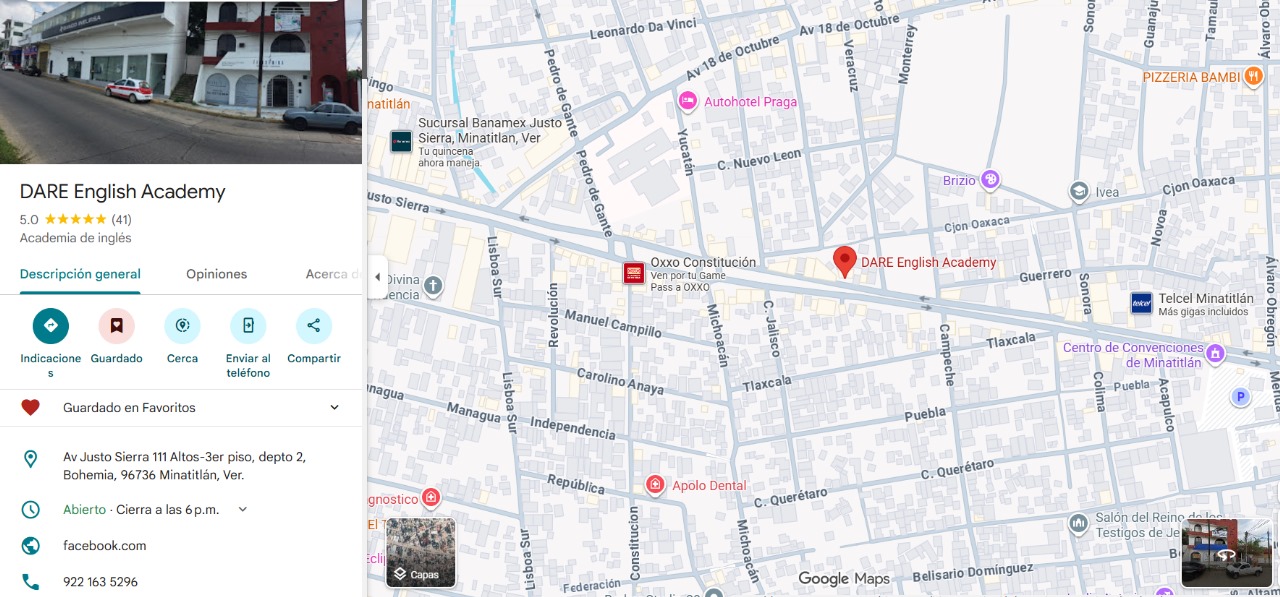Click the Oxxo Constitución store marker
The height and width of the screenshot is (597, 1280).
pos(634,273)
